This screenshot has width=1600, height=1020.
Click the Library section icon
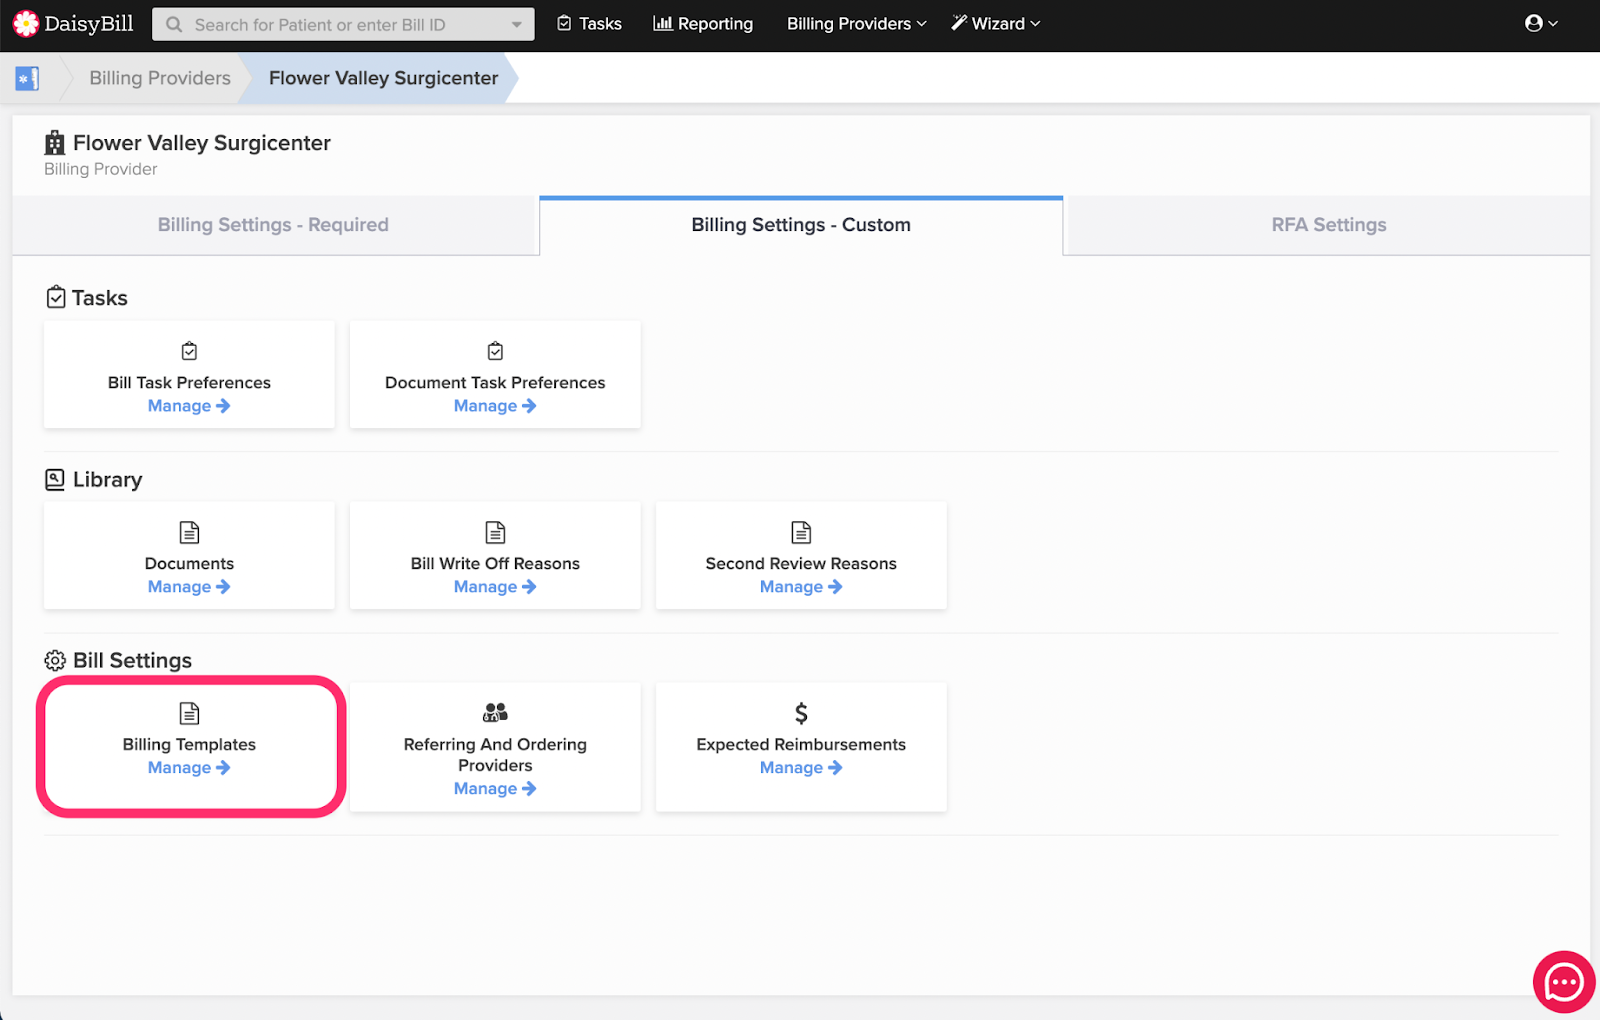point(55,479)
